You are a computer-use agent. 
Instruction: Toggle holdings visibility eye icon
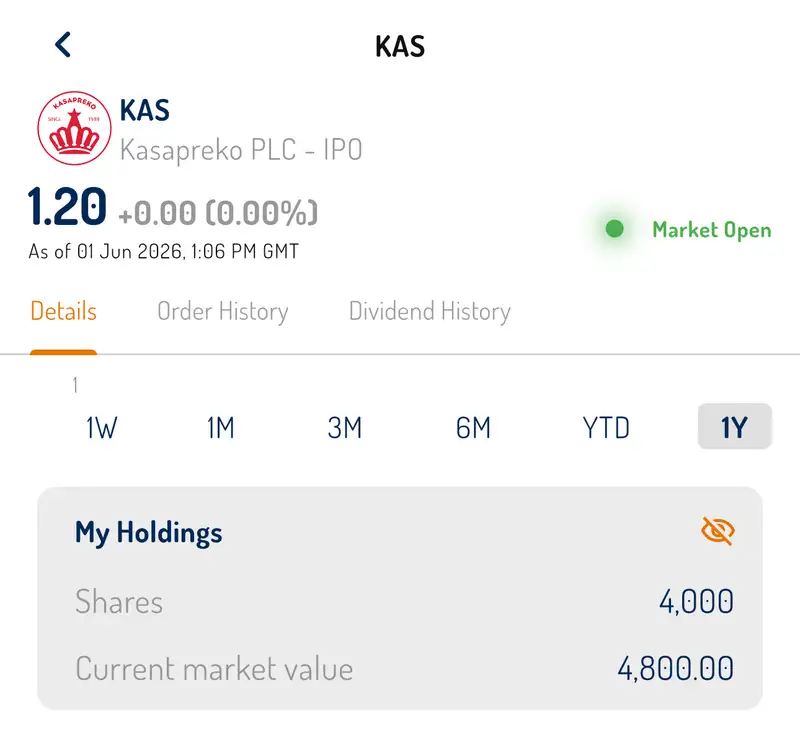717,531
